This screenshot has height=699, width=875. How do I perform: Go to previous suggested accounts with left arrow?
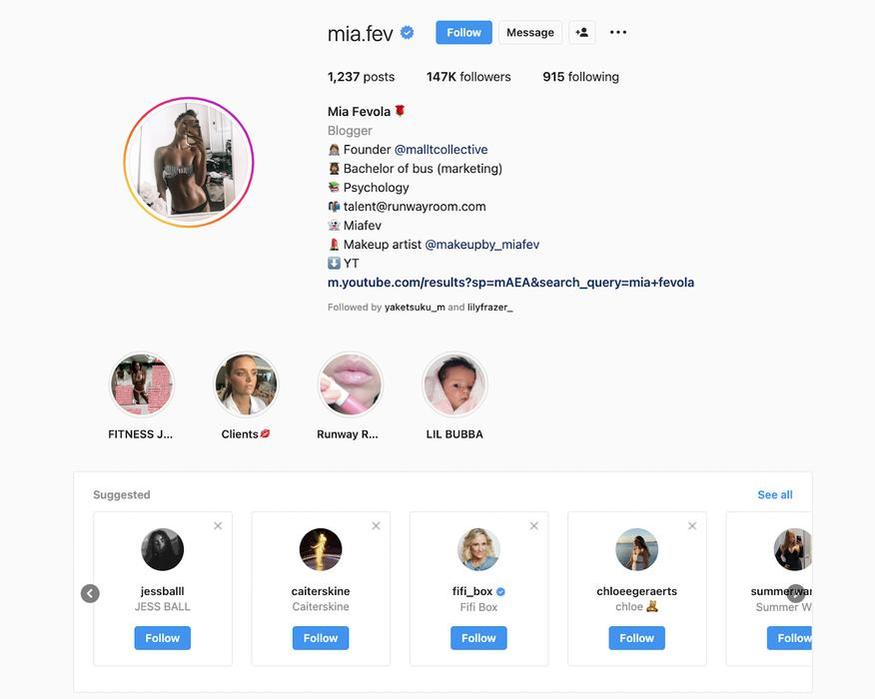pos(90,593)
